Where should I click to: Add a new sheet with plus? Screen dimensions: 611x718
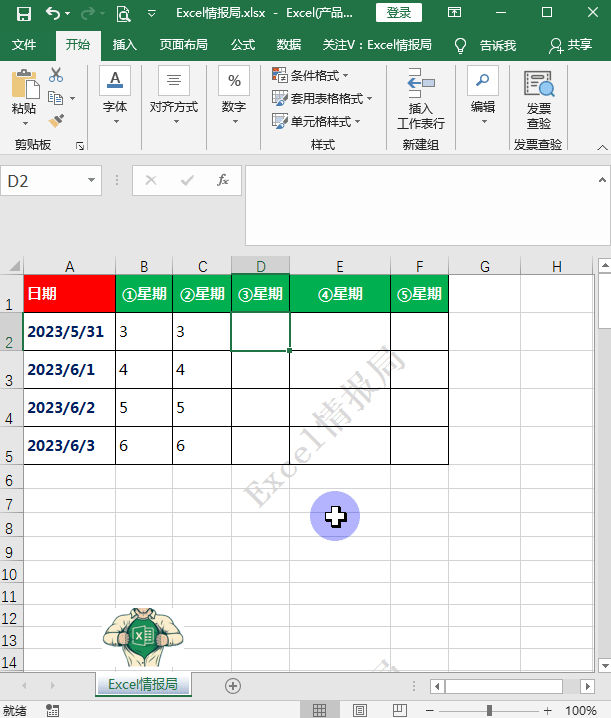tap(233, 685)
